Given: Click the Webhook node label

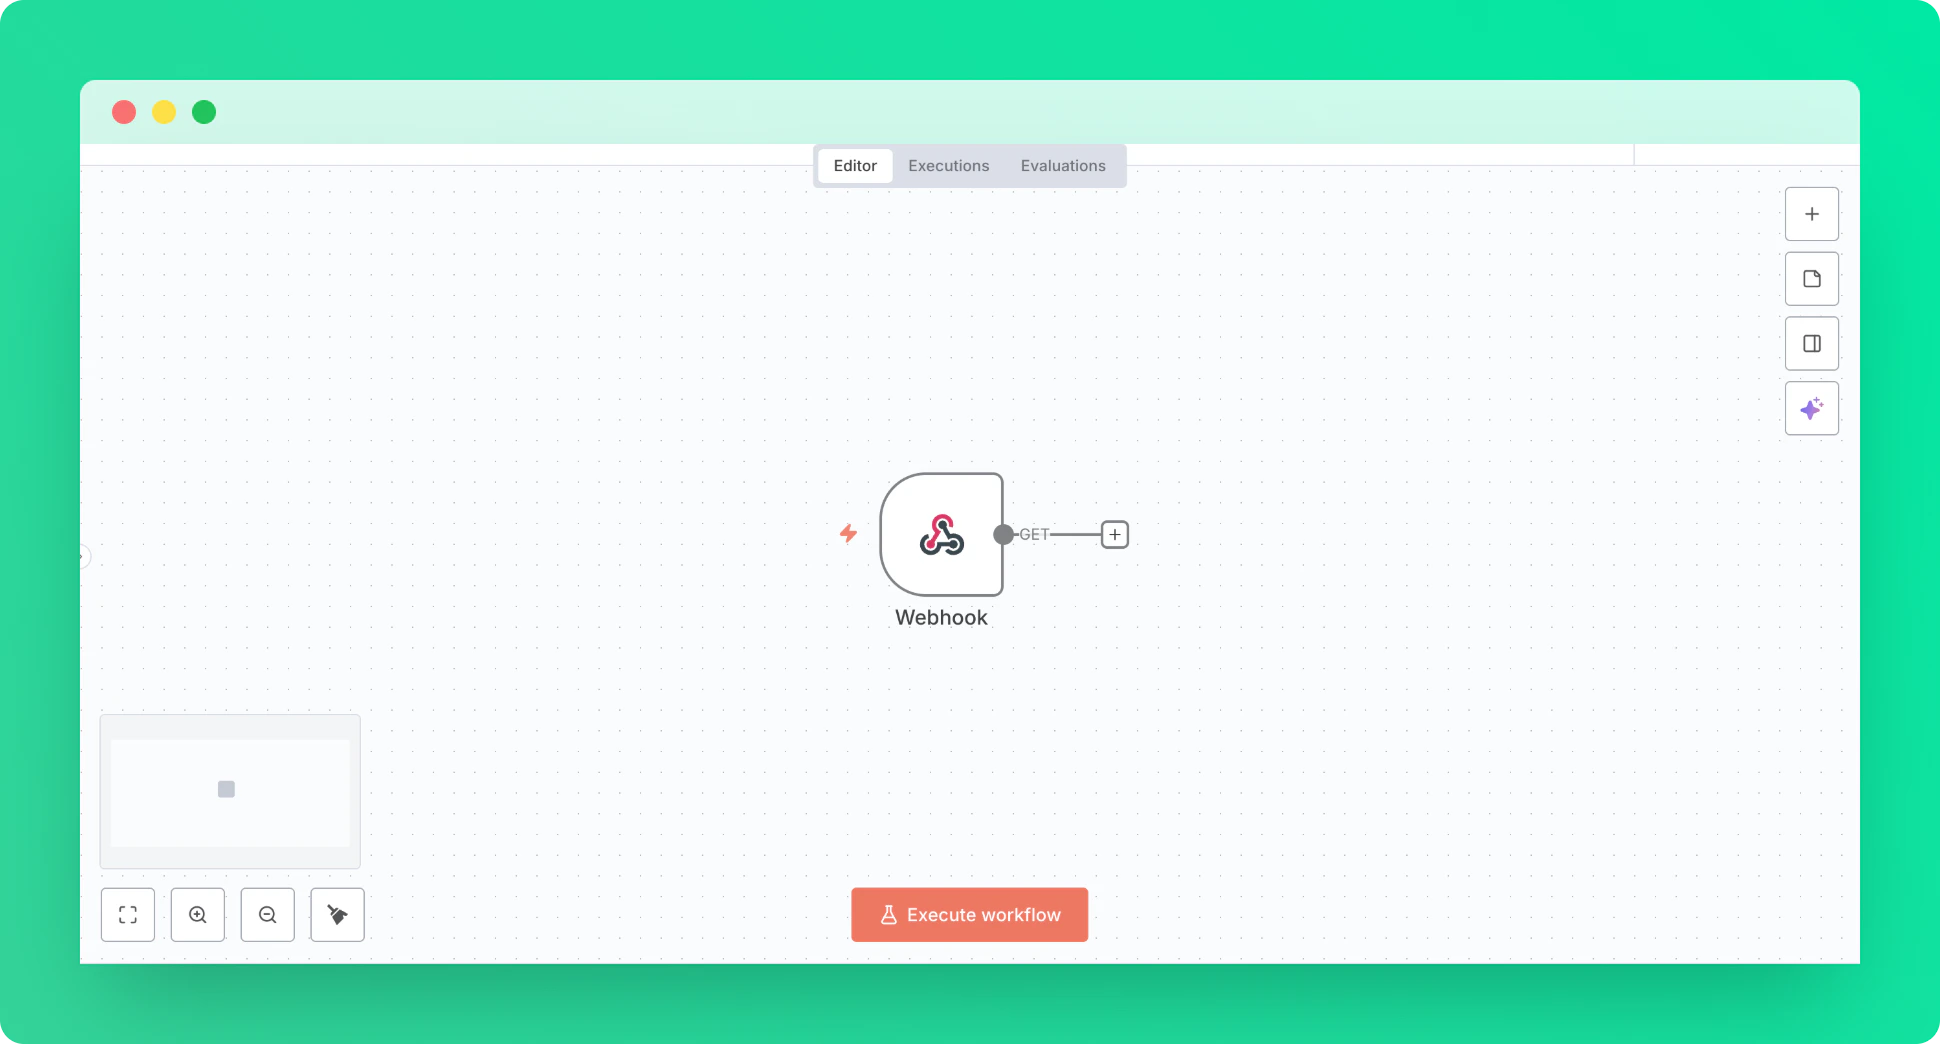Looking at the screenshot, I should tap(941, 618).
